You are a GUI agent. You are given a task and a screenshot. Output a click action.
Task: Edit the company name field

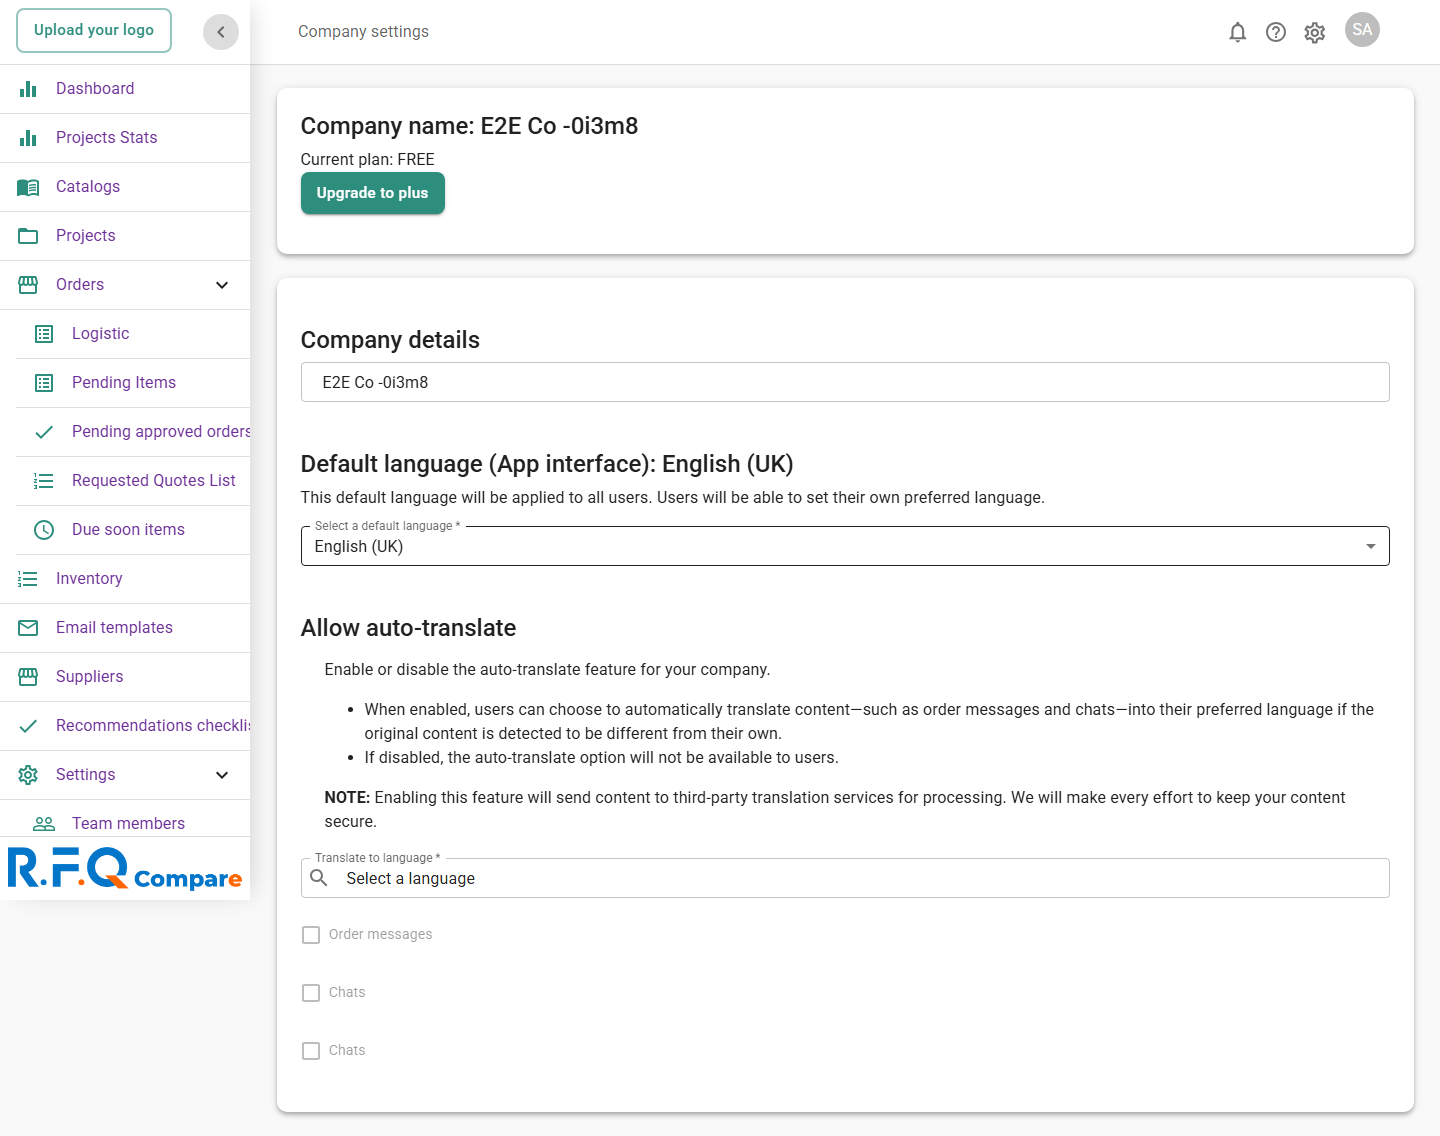(x=845, y=382)
